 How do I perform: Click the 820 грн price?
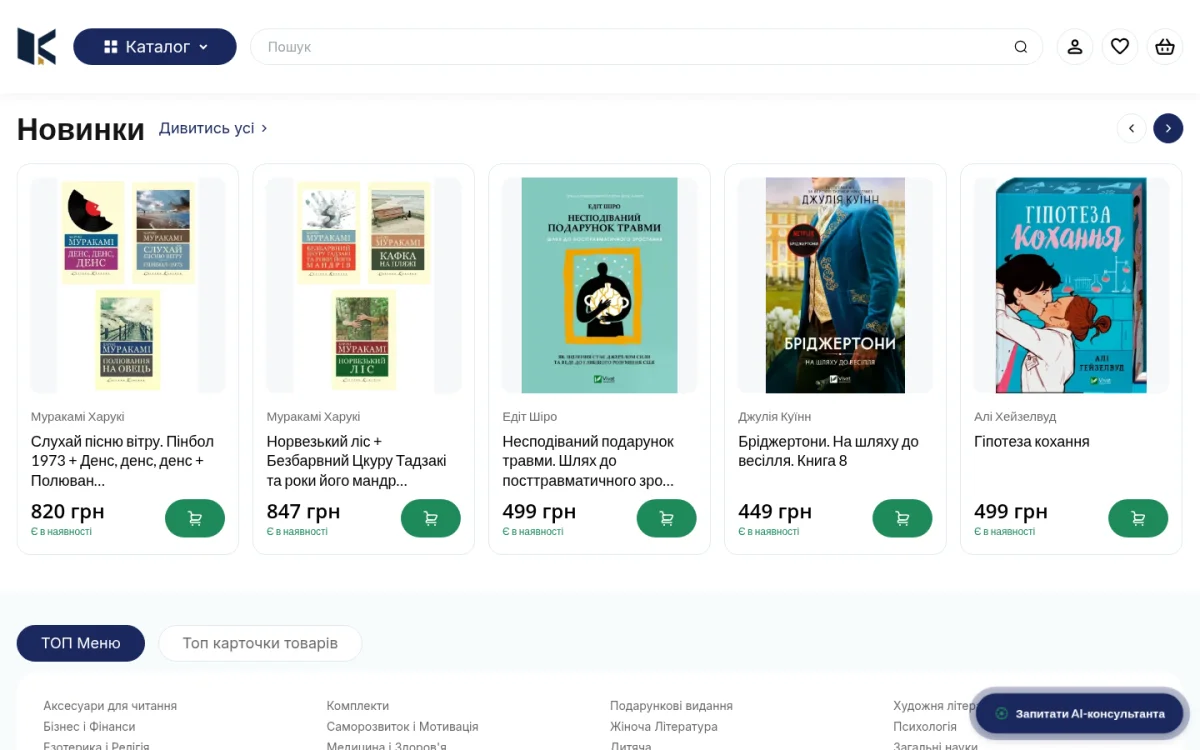(x=68, y=512)
